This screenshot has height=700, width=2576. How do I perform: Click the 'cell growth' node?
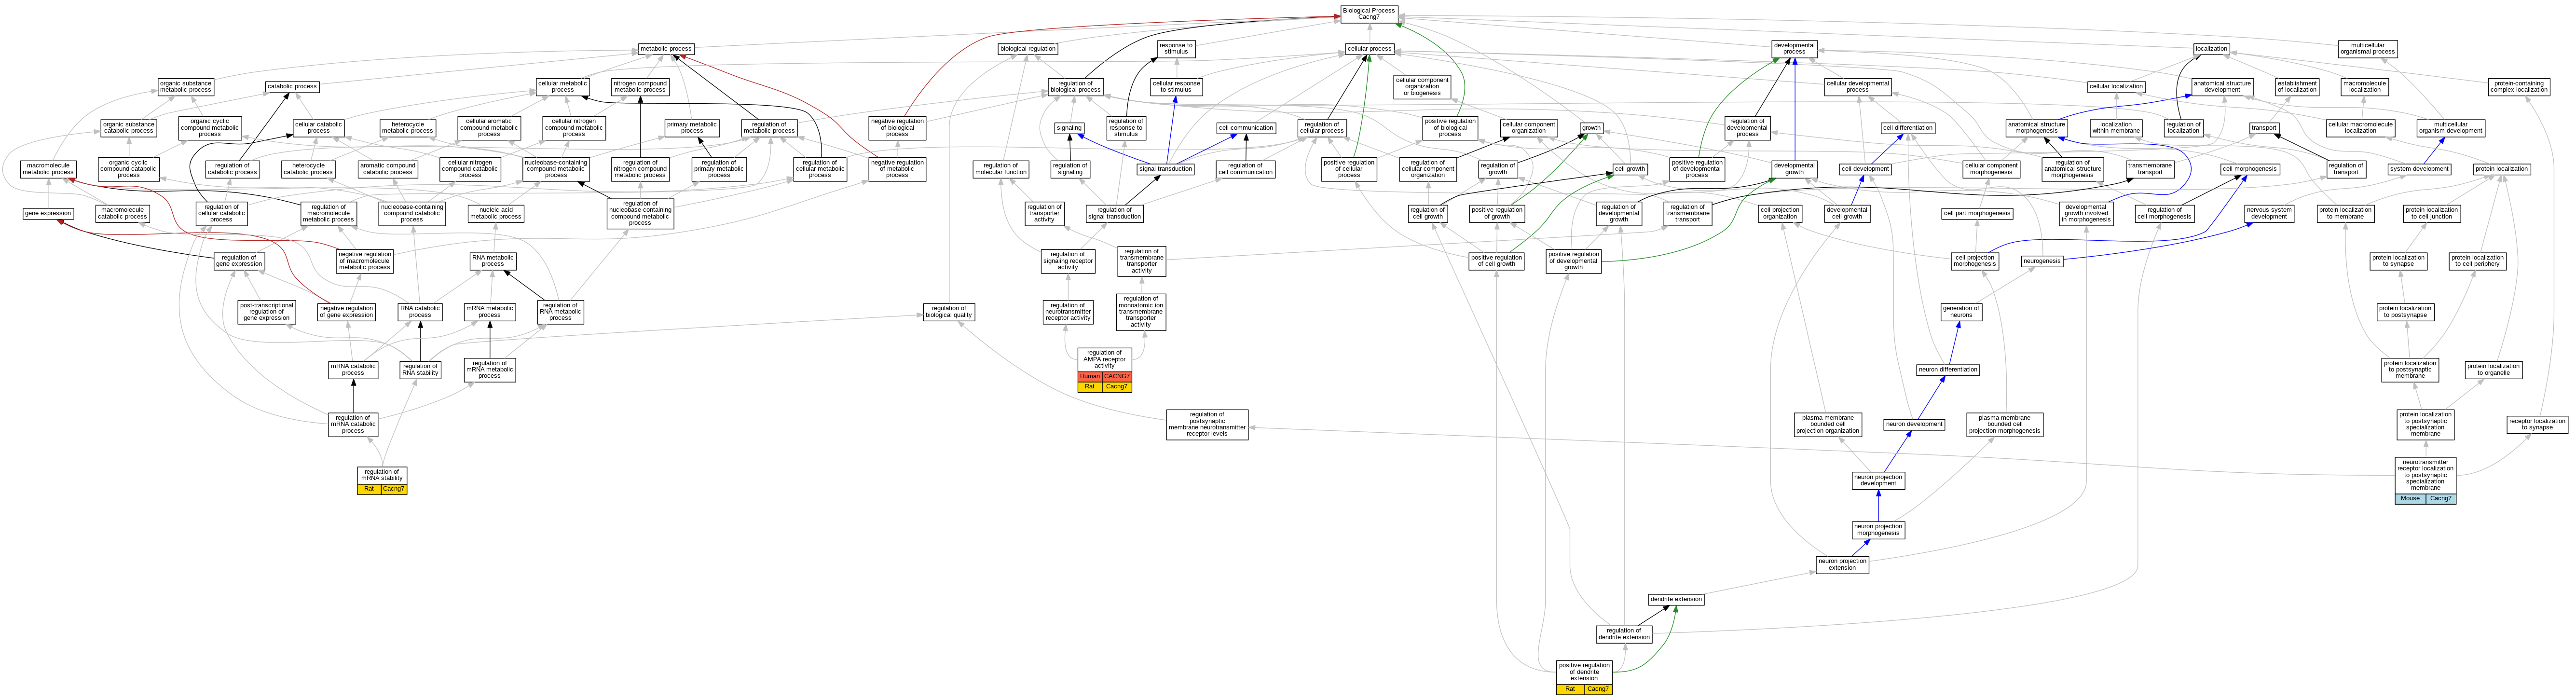point(1630,169)
